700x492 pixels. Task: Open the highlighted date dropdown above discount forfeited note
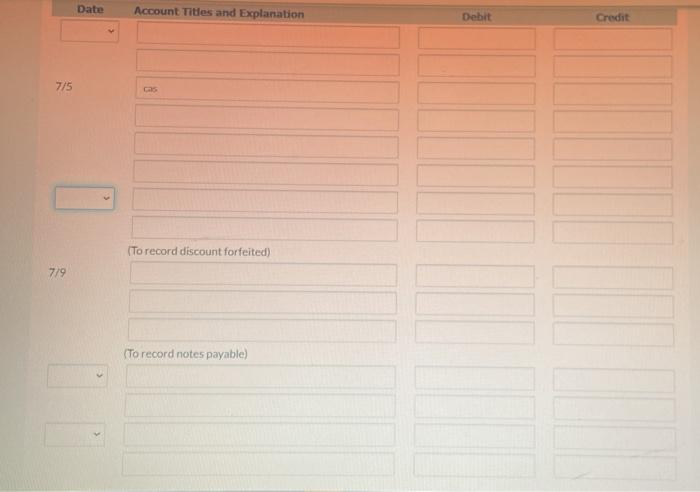tap(84, 198)
